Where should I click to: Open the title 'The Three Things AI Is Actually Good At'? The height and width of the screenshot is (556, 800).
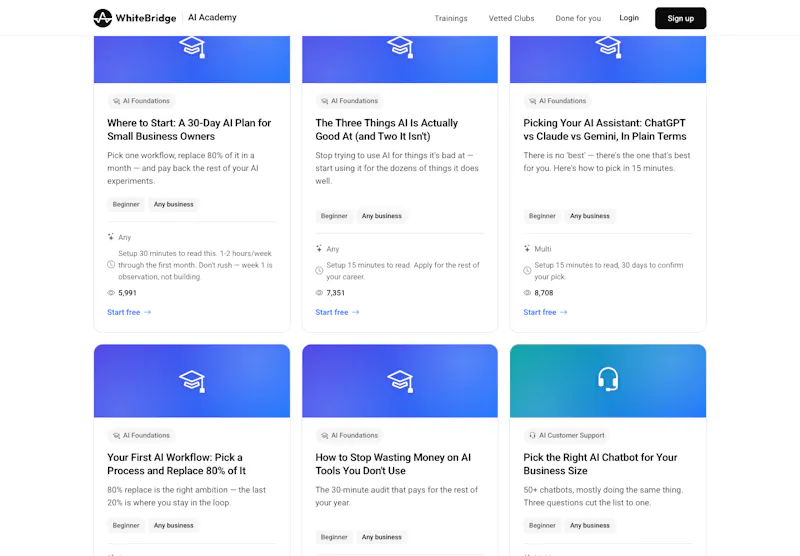click(386, 130)
